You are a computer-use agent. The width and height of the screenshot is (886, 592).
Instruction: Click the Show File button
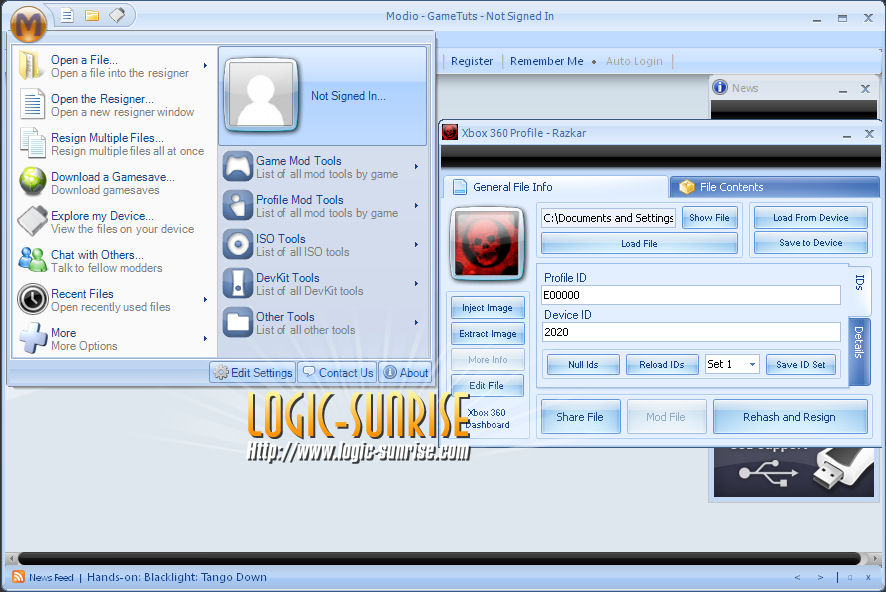pos(709,217)
